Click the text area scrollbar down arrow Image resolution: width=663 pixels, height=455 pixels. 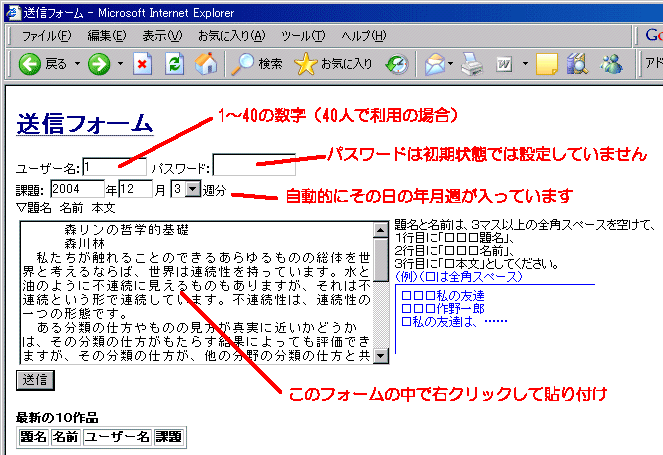click(x=380, y=357)
